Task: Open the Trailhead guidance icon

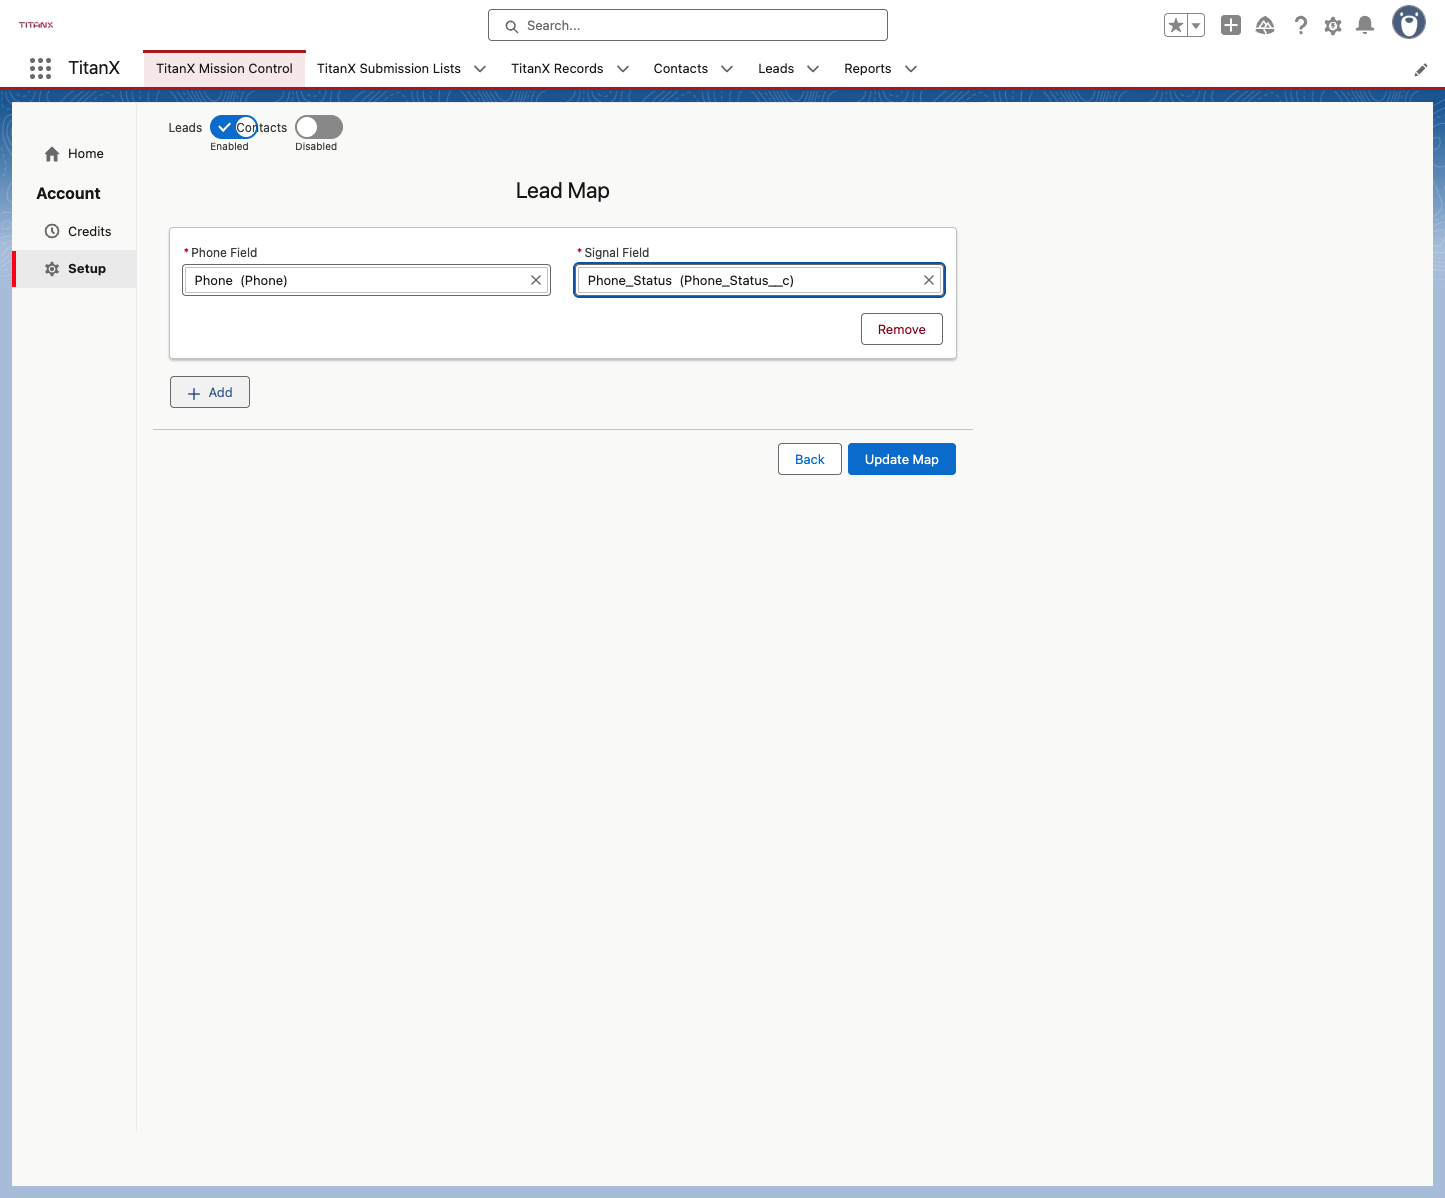Action: click(x=1265, y=26)
